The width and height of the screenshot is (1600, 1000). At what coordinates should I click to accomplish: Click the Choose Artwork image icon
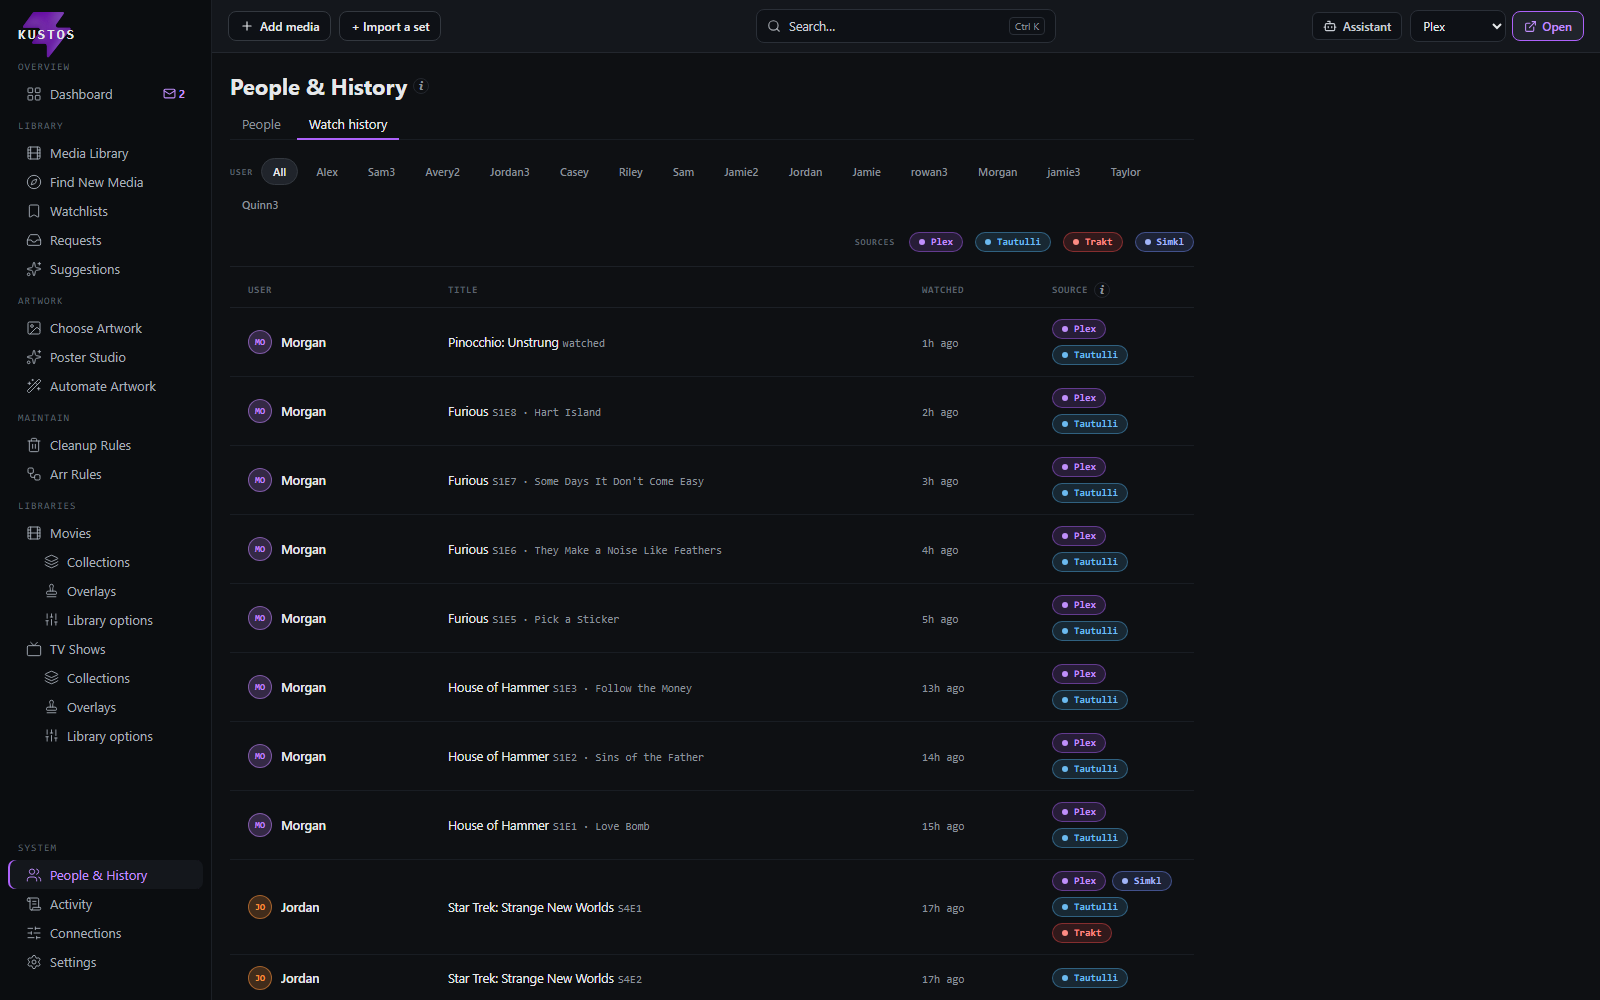pyautogui.click(x=34, y=328)
